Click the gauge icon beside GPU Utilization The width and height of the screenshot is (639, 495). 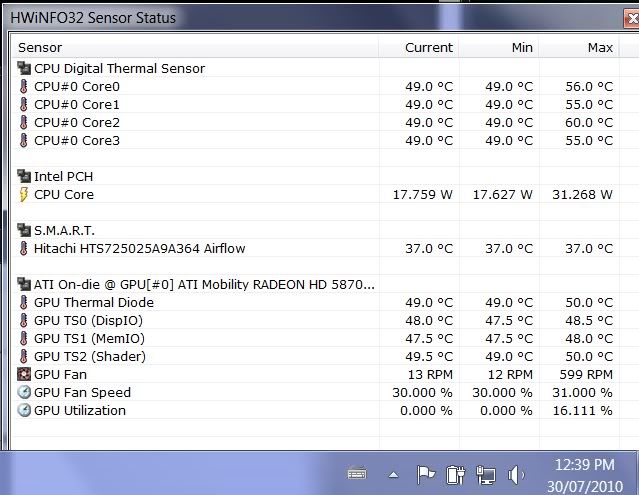[x=24, y=410]
